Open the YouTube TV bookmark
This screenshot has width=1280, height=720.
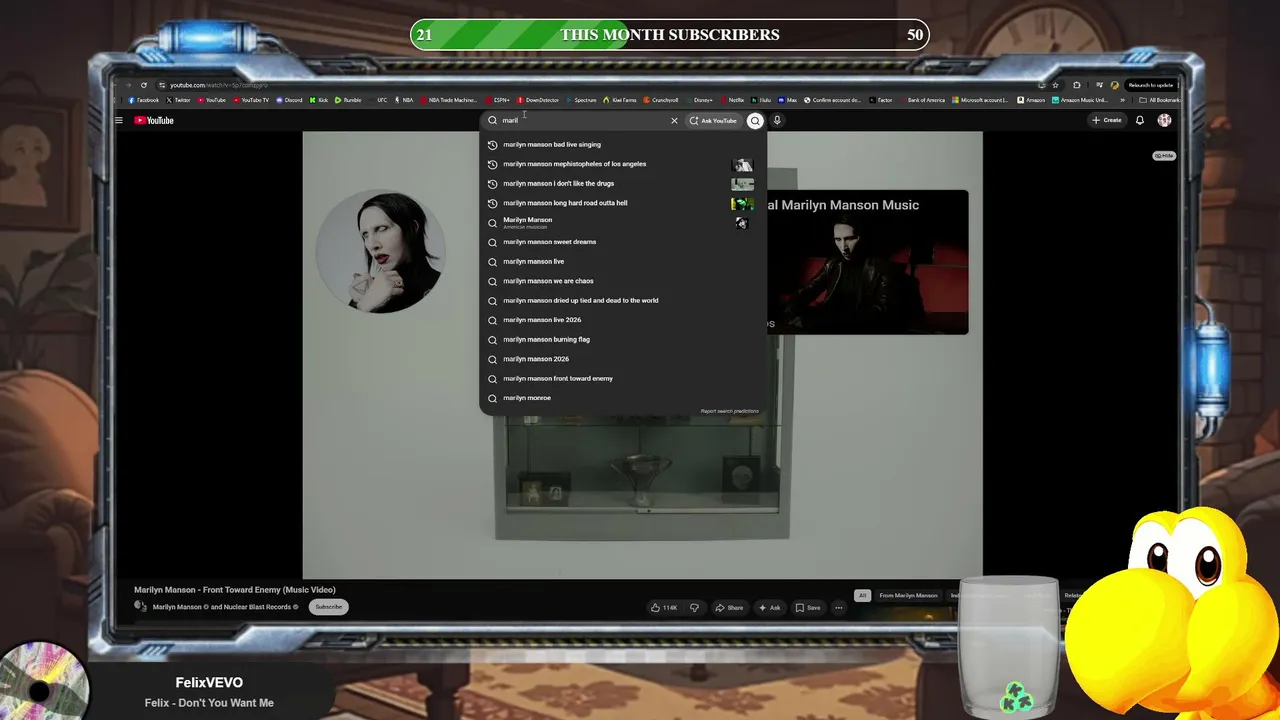coord(251,100)
